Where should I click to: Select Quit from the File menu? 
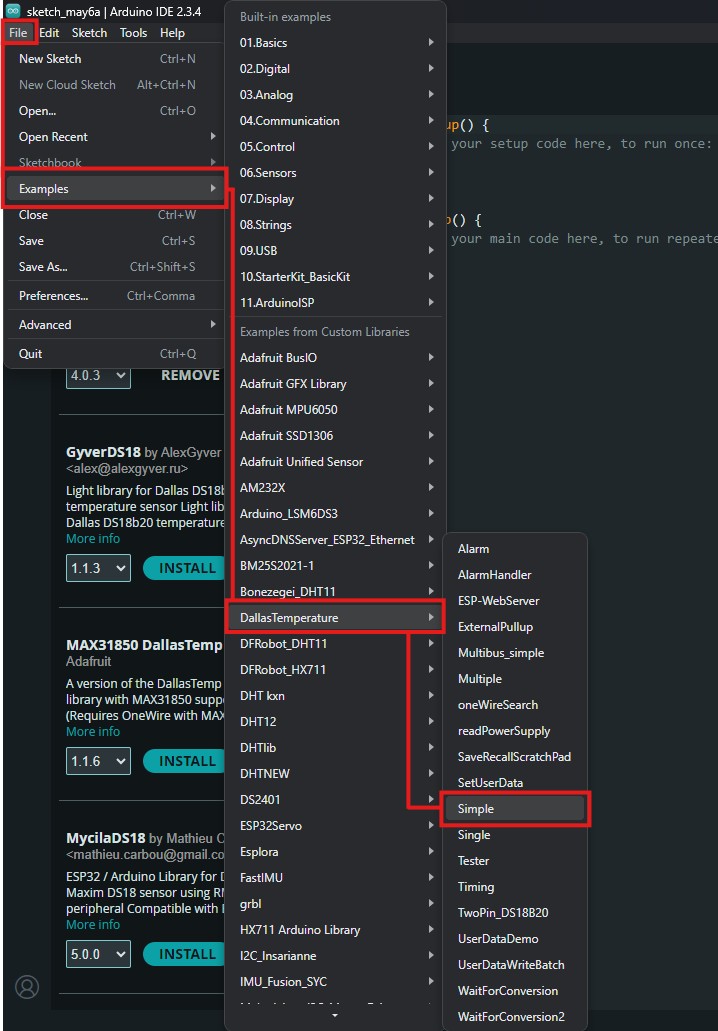(x=115, y=354)
